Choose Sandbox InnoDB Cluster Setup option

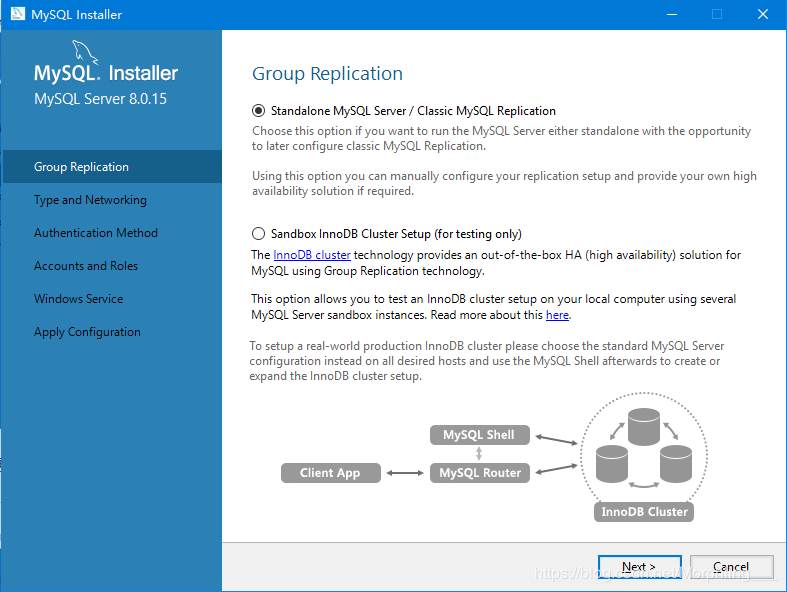(x=259, y=234)
